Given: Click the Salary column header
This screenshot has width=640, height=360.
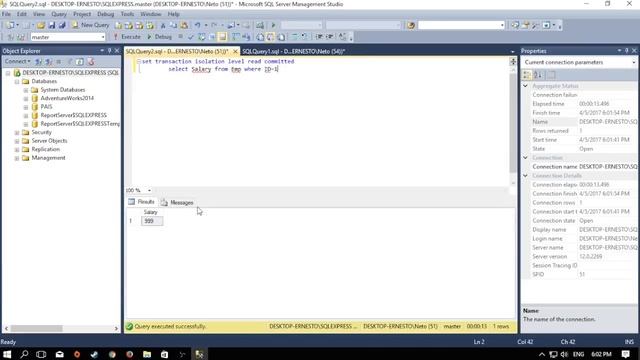Looking at the screenshot, I should (x=151, y=212).
